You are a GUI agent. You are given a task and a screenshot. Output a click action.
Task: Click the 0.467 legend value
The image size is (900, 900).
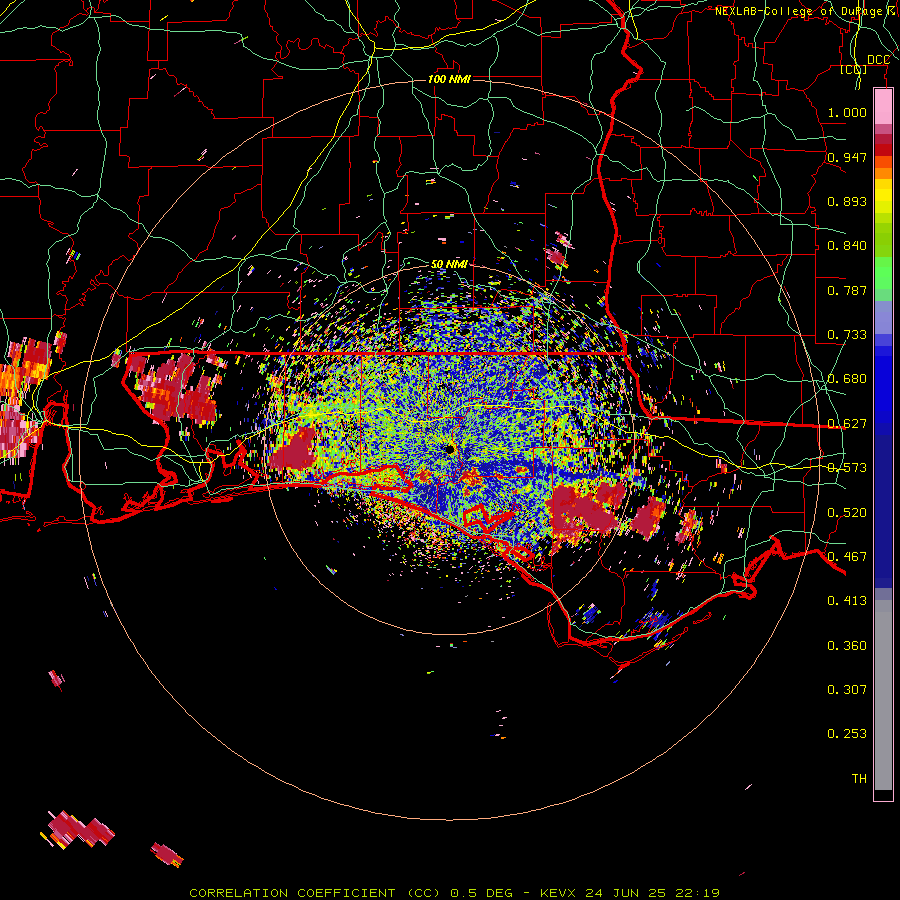coord(847,556)
